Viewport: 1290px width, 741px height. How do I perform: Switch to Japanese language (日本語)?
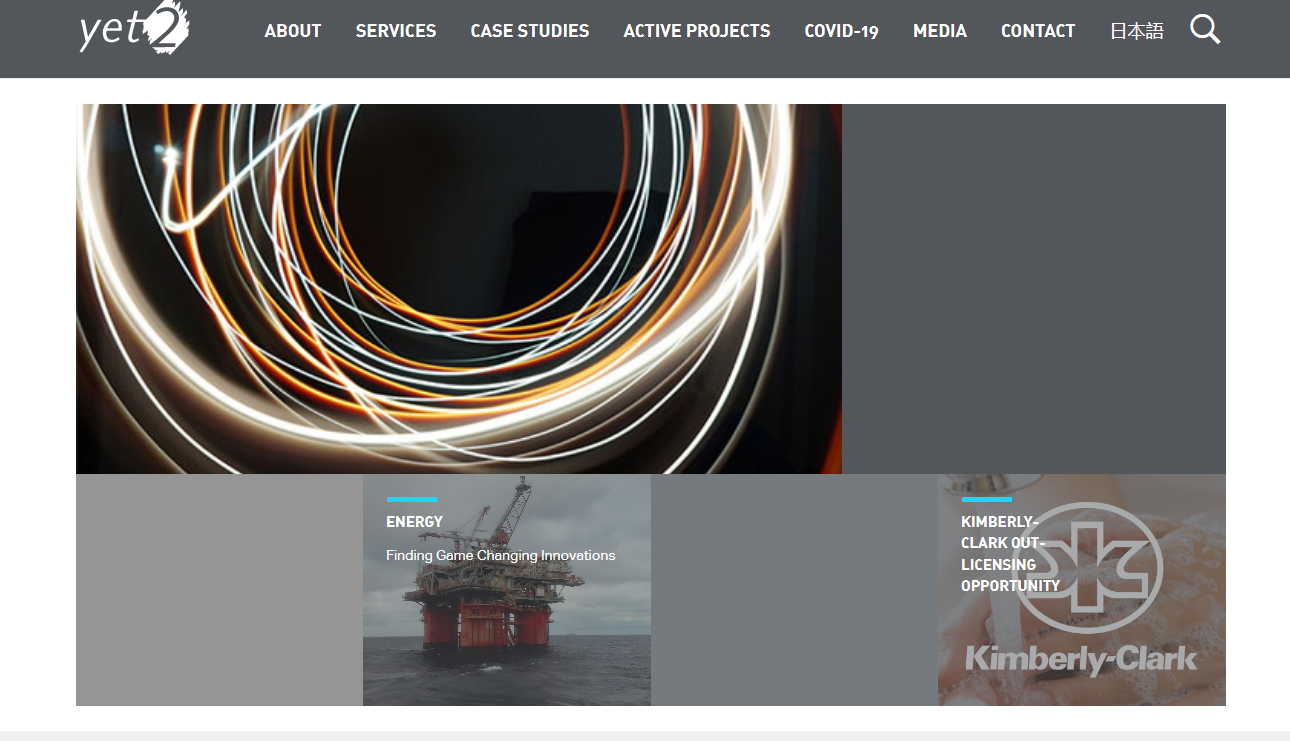(x=1137, y=31)
